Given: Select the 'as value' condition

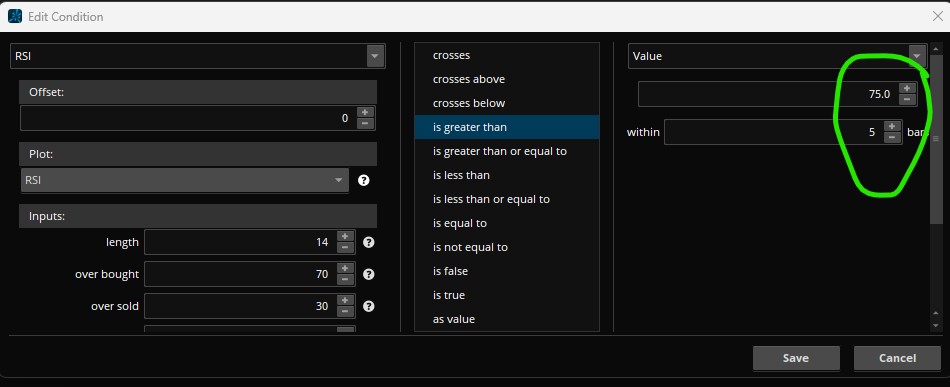Looking at the screenshot, I should point(507,319).
